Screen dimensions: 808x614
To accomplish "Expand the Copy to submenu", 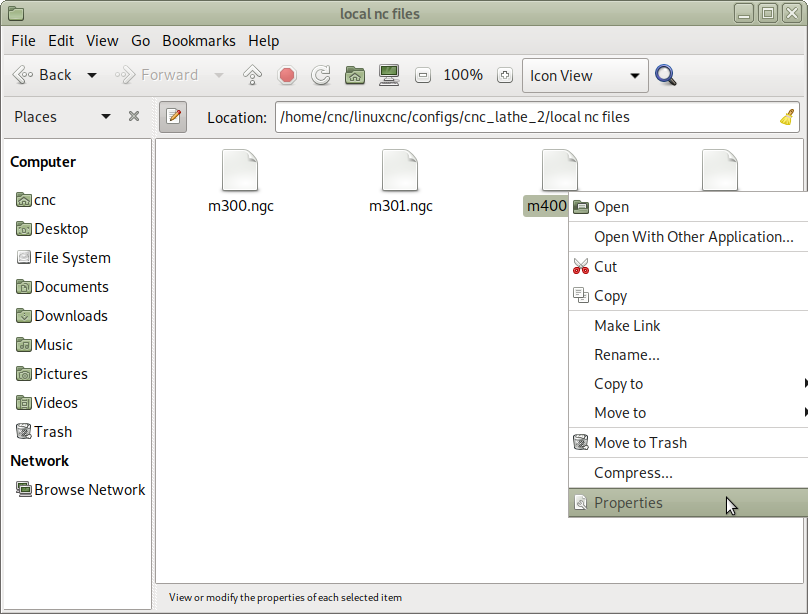I will tap(688, 384).
